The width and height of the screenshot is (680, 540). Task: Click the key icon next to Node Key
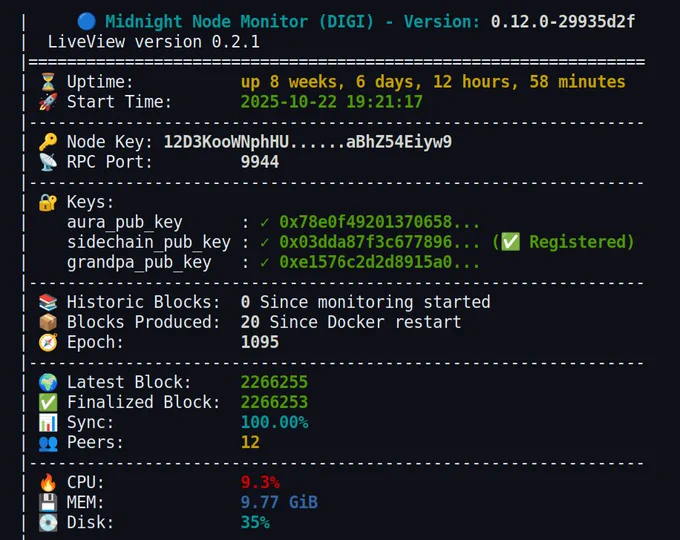pyautogui.click(x=48, y=142)
